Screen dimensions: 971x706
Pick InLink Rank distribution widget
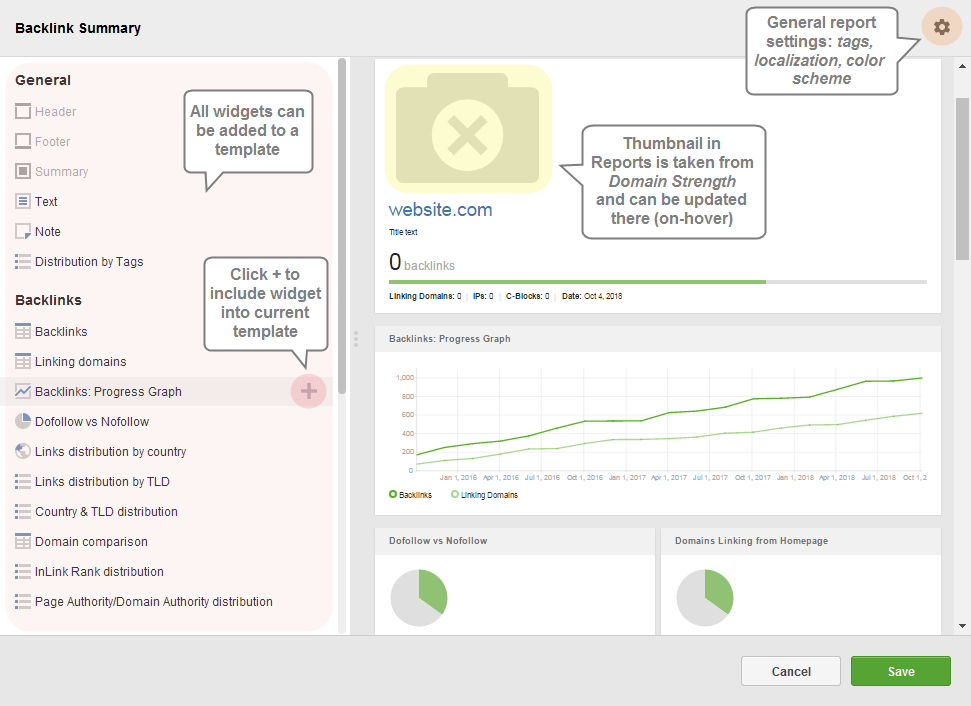point(99,572)
